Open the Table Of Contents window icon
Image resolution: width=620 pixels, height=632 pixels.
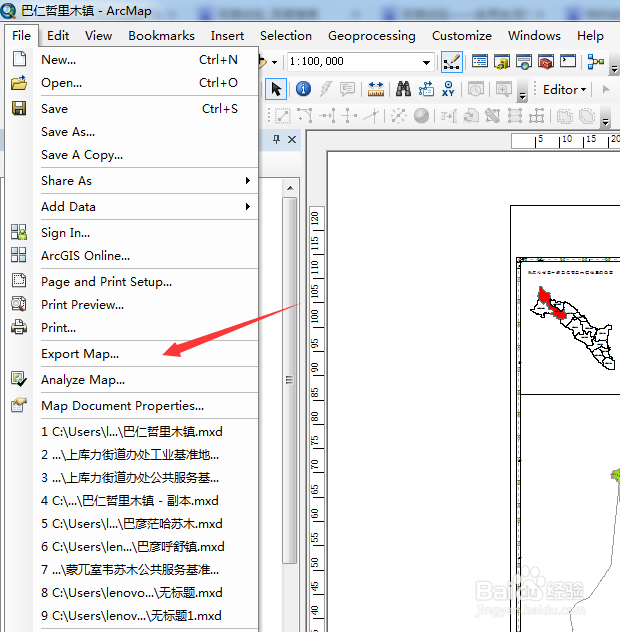coord(480,62)
